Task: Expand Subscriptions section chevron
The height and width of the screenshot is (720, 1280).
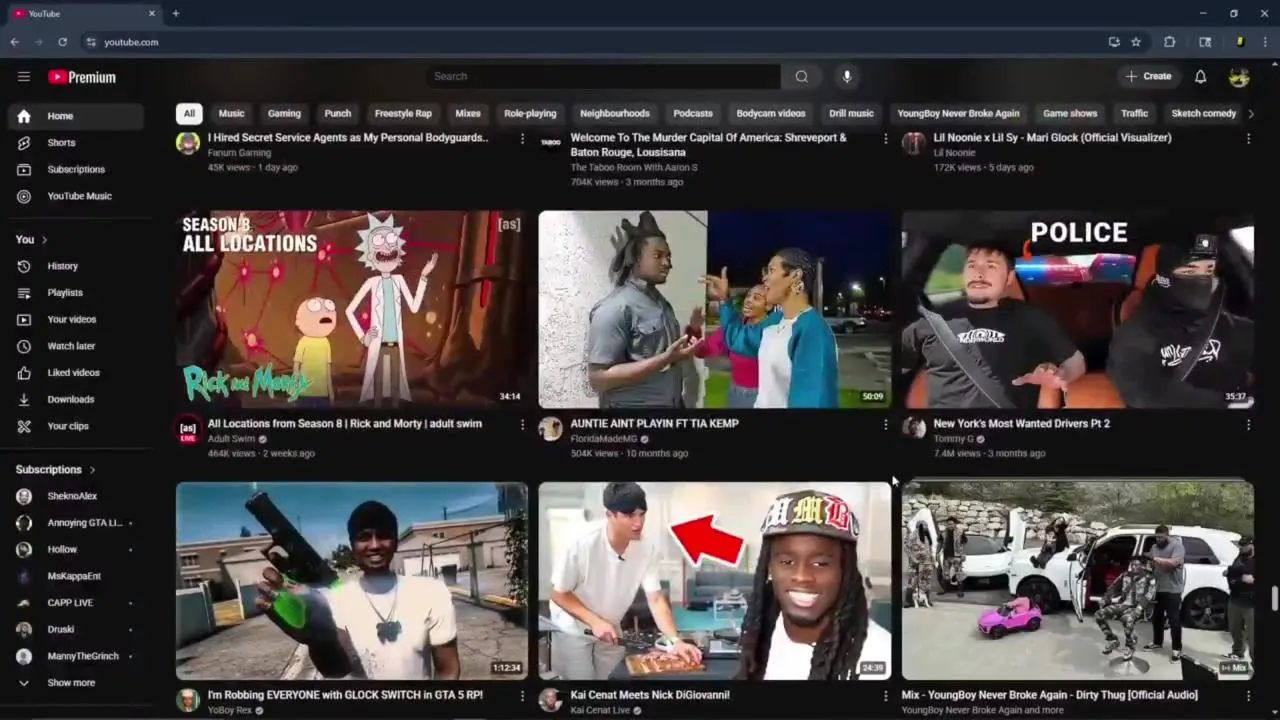Action: click(92, 470)
